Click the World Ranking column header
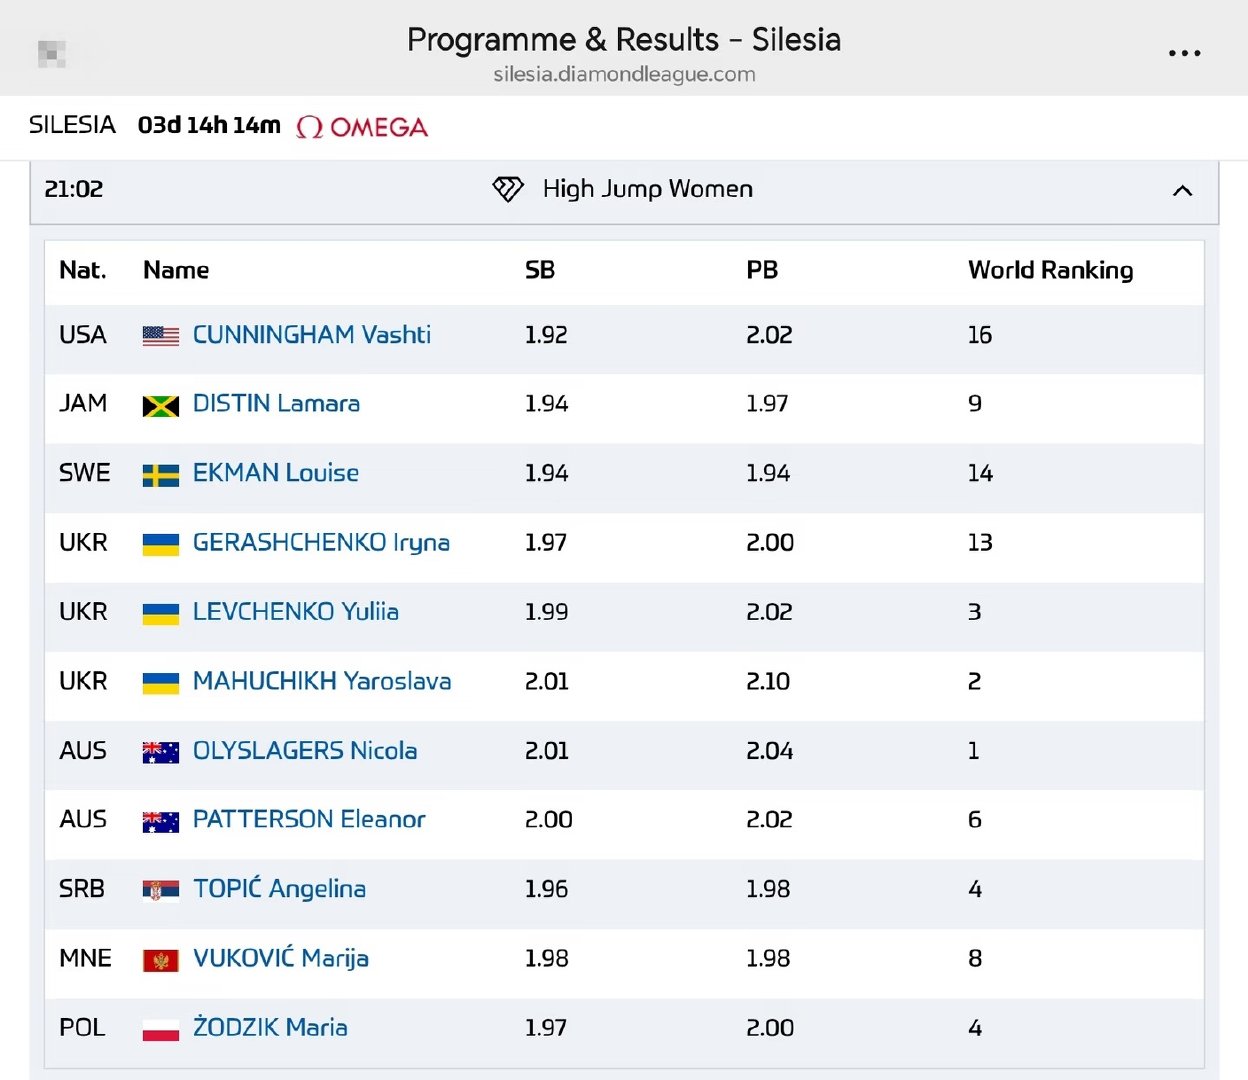 click(x=1051, y=270)
